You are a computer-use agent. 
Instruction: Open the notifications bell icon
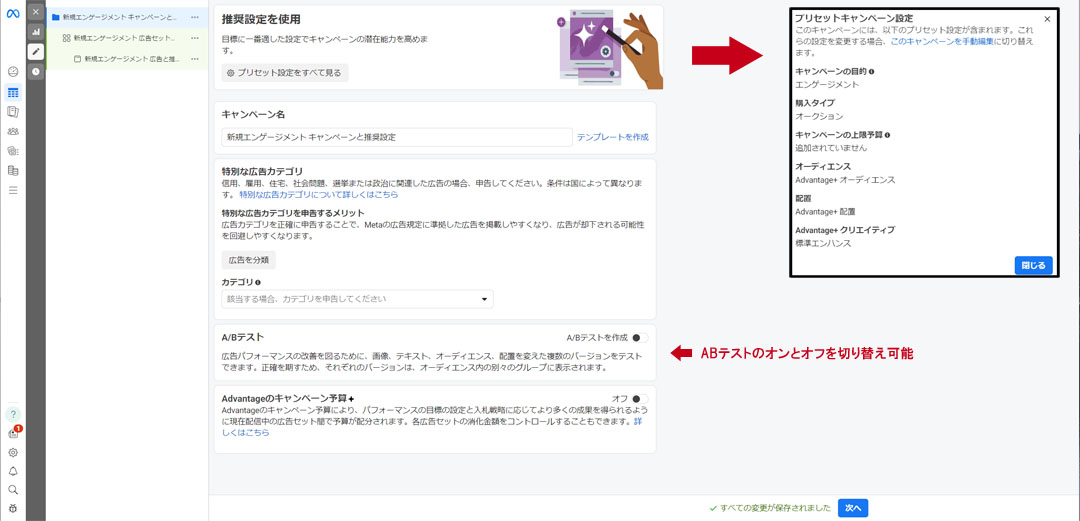click(12, 471)
